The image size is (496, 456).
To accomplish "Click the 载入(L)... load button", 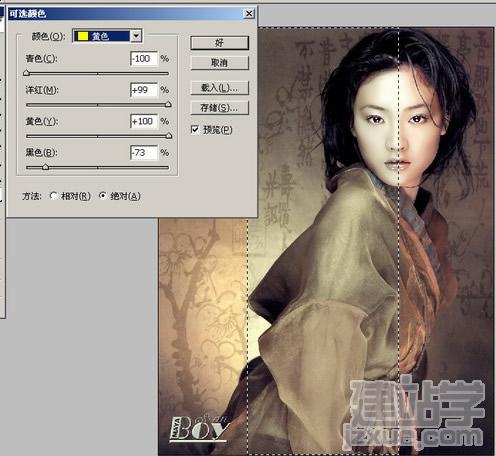I will tap(219, 88).
